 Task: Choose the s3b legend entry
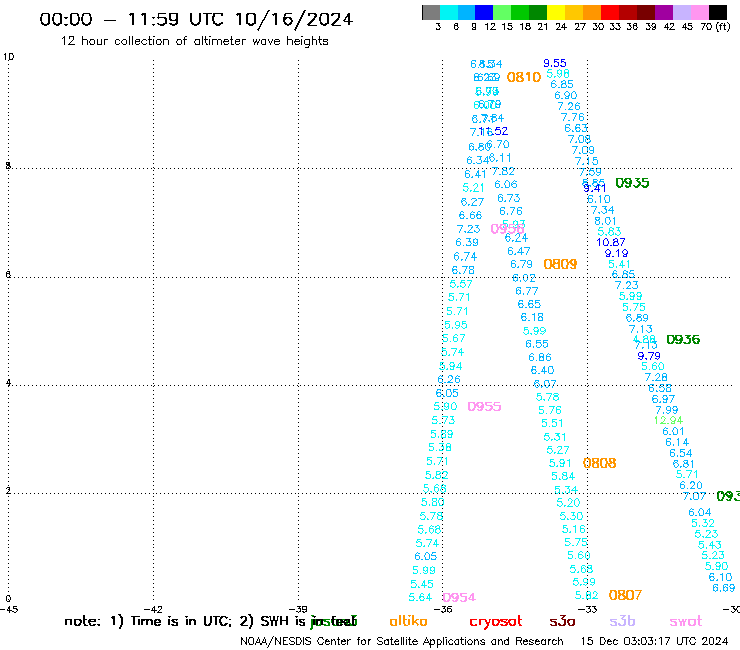[622, 621]
